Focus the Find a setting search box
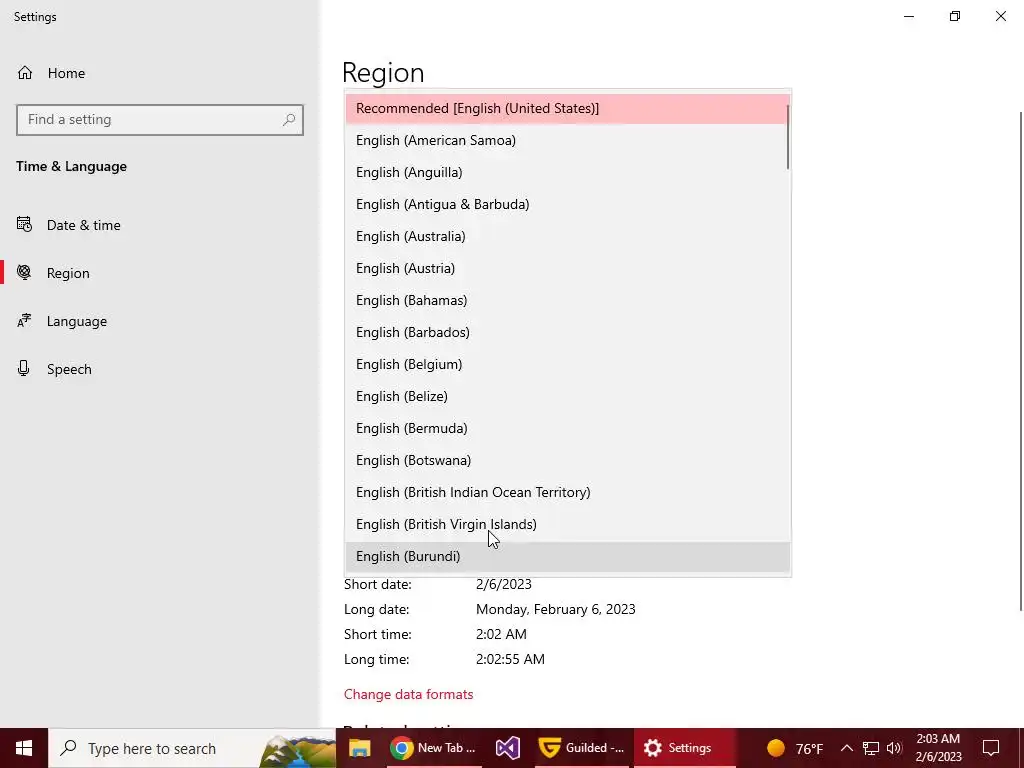This screenshot has height=768, width=1024. (x=160, y=120)
